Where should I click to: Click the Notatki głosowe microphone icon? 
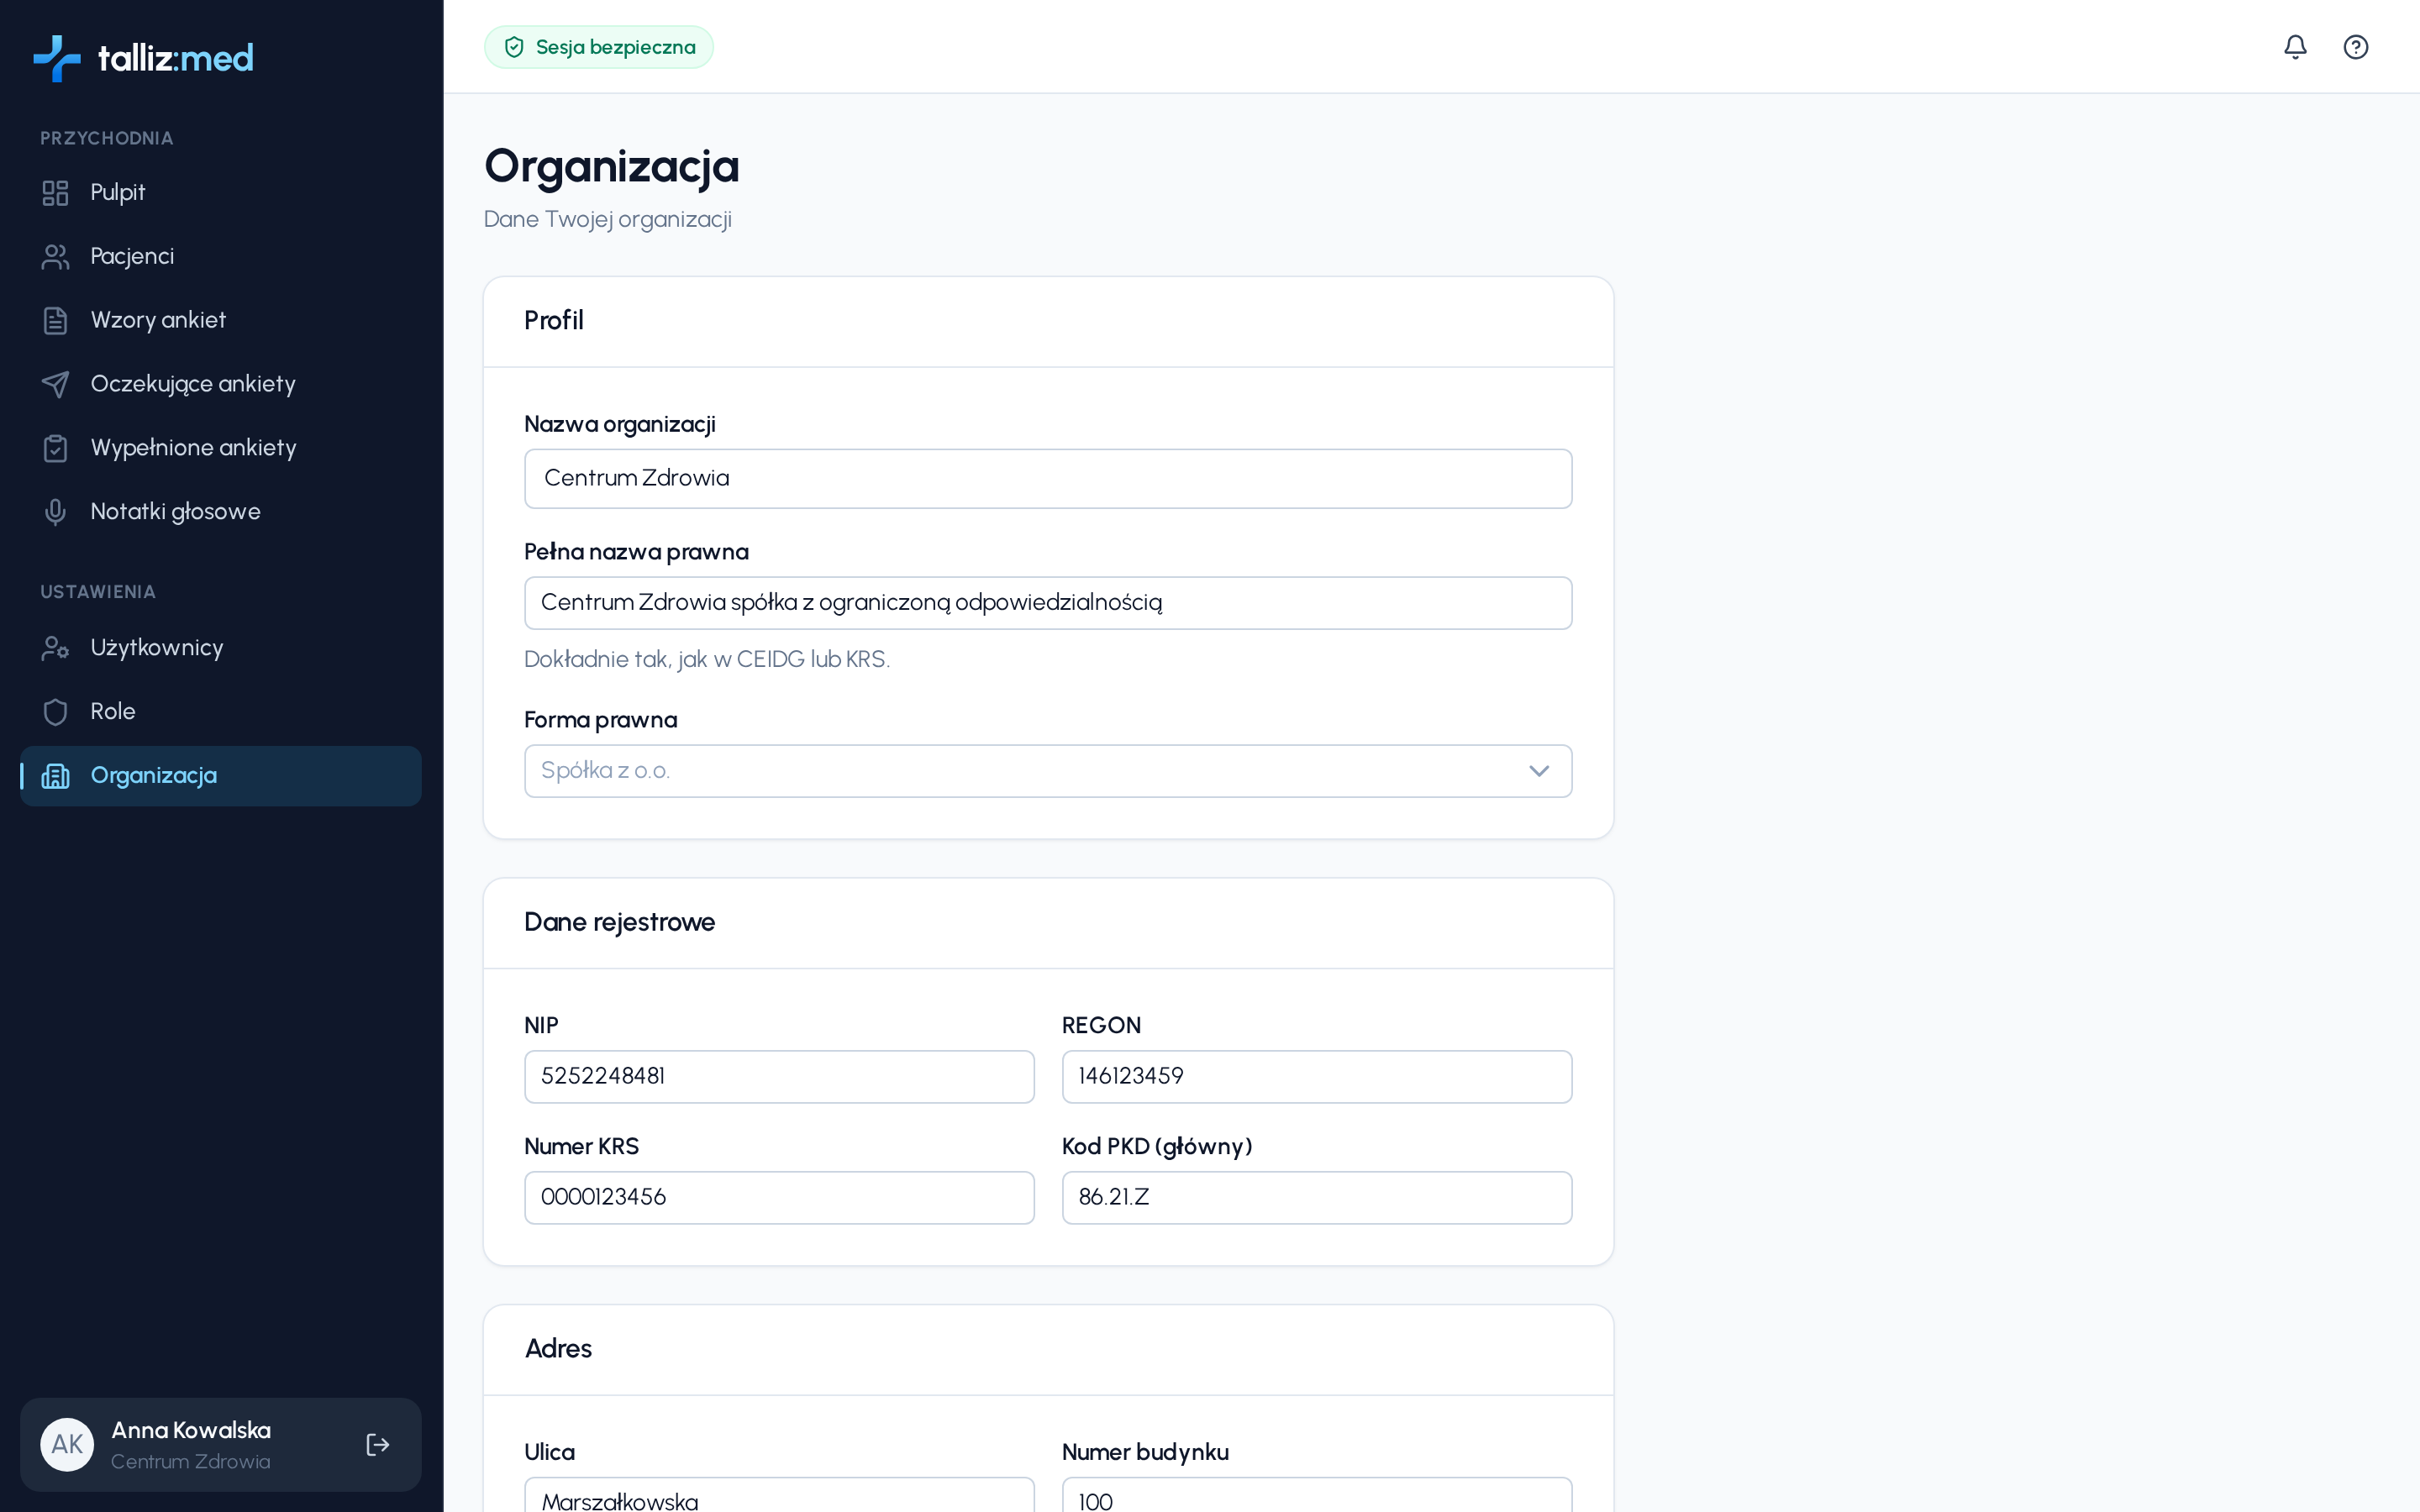[55, 512]
